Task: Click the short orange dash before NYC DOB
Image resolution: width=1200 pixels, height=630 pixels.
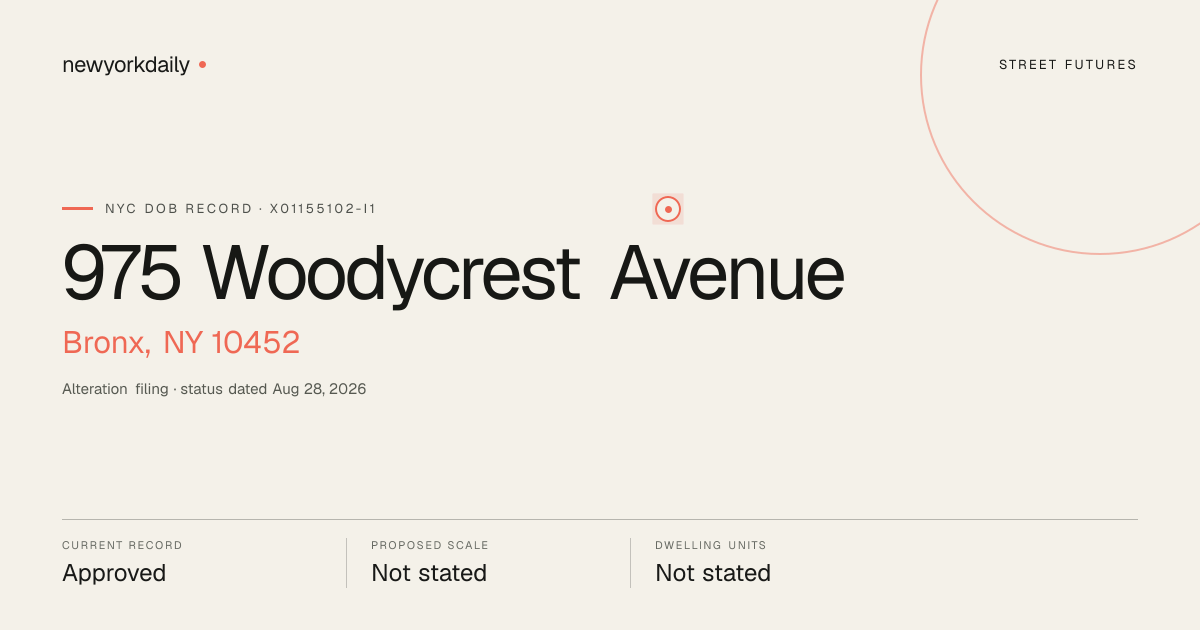Action: click(77, 209)
